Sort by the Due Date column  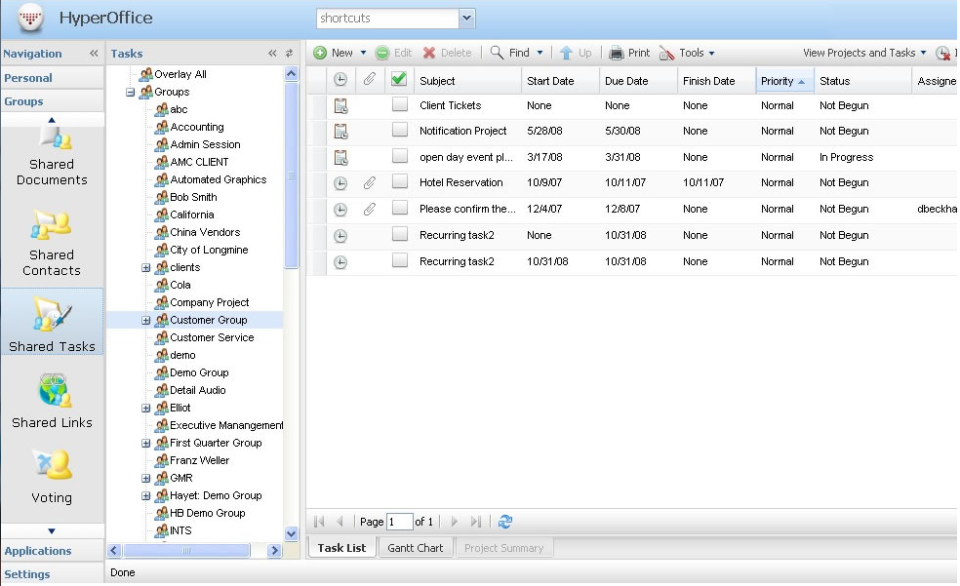[x=639, y=81]
